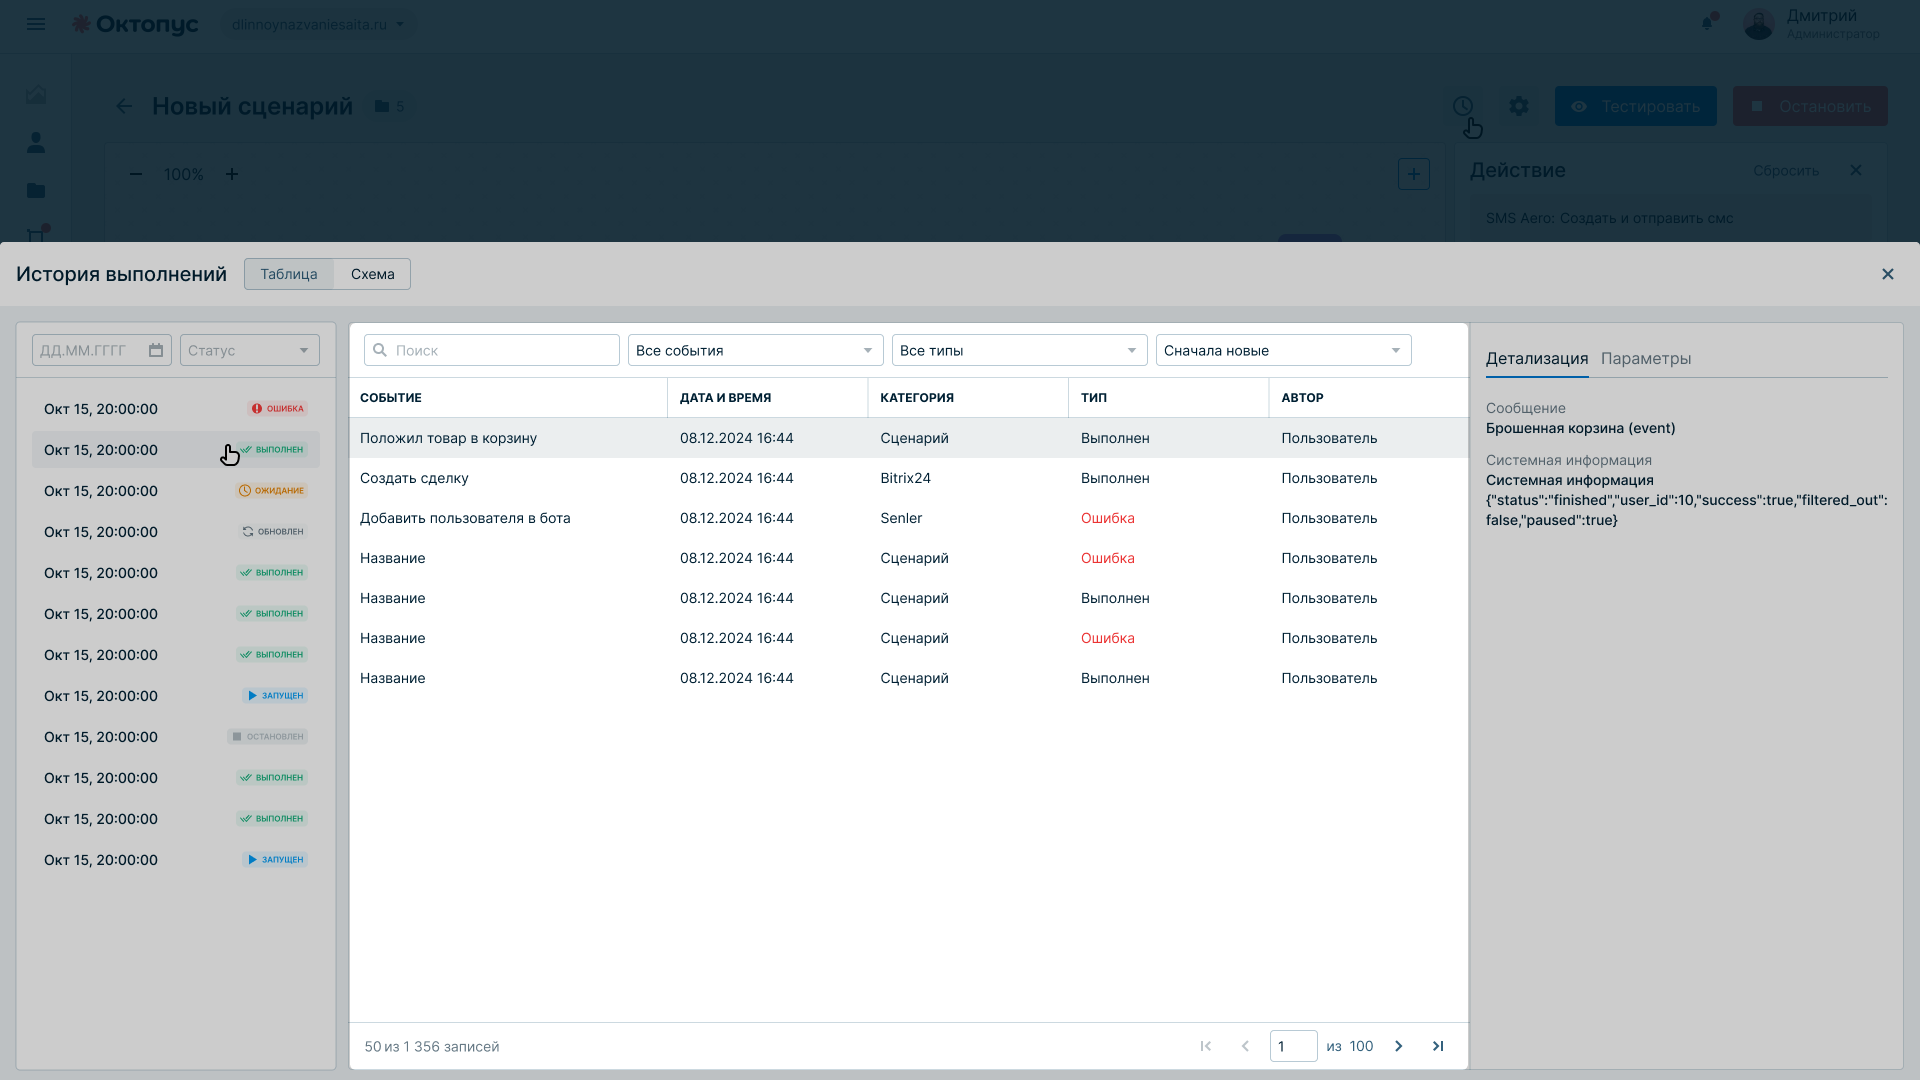1920x1080 pixels.
Task: Open scenario settings gear icon
Action: [x=1519, y=106]
